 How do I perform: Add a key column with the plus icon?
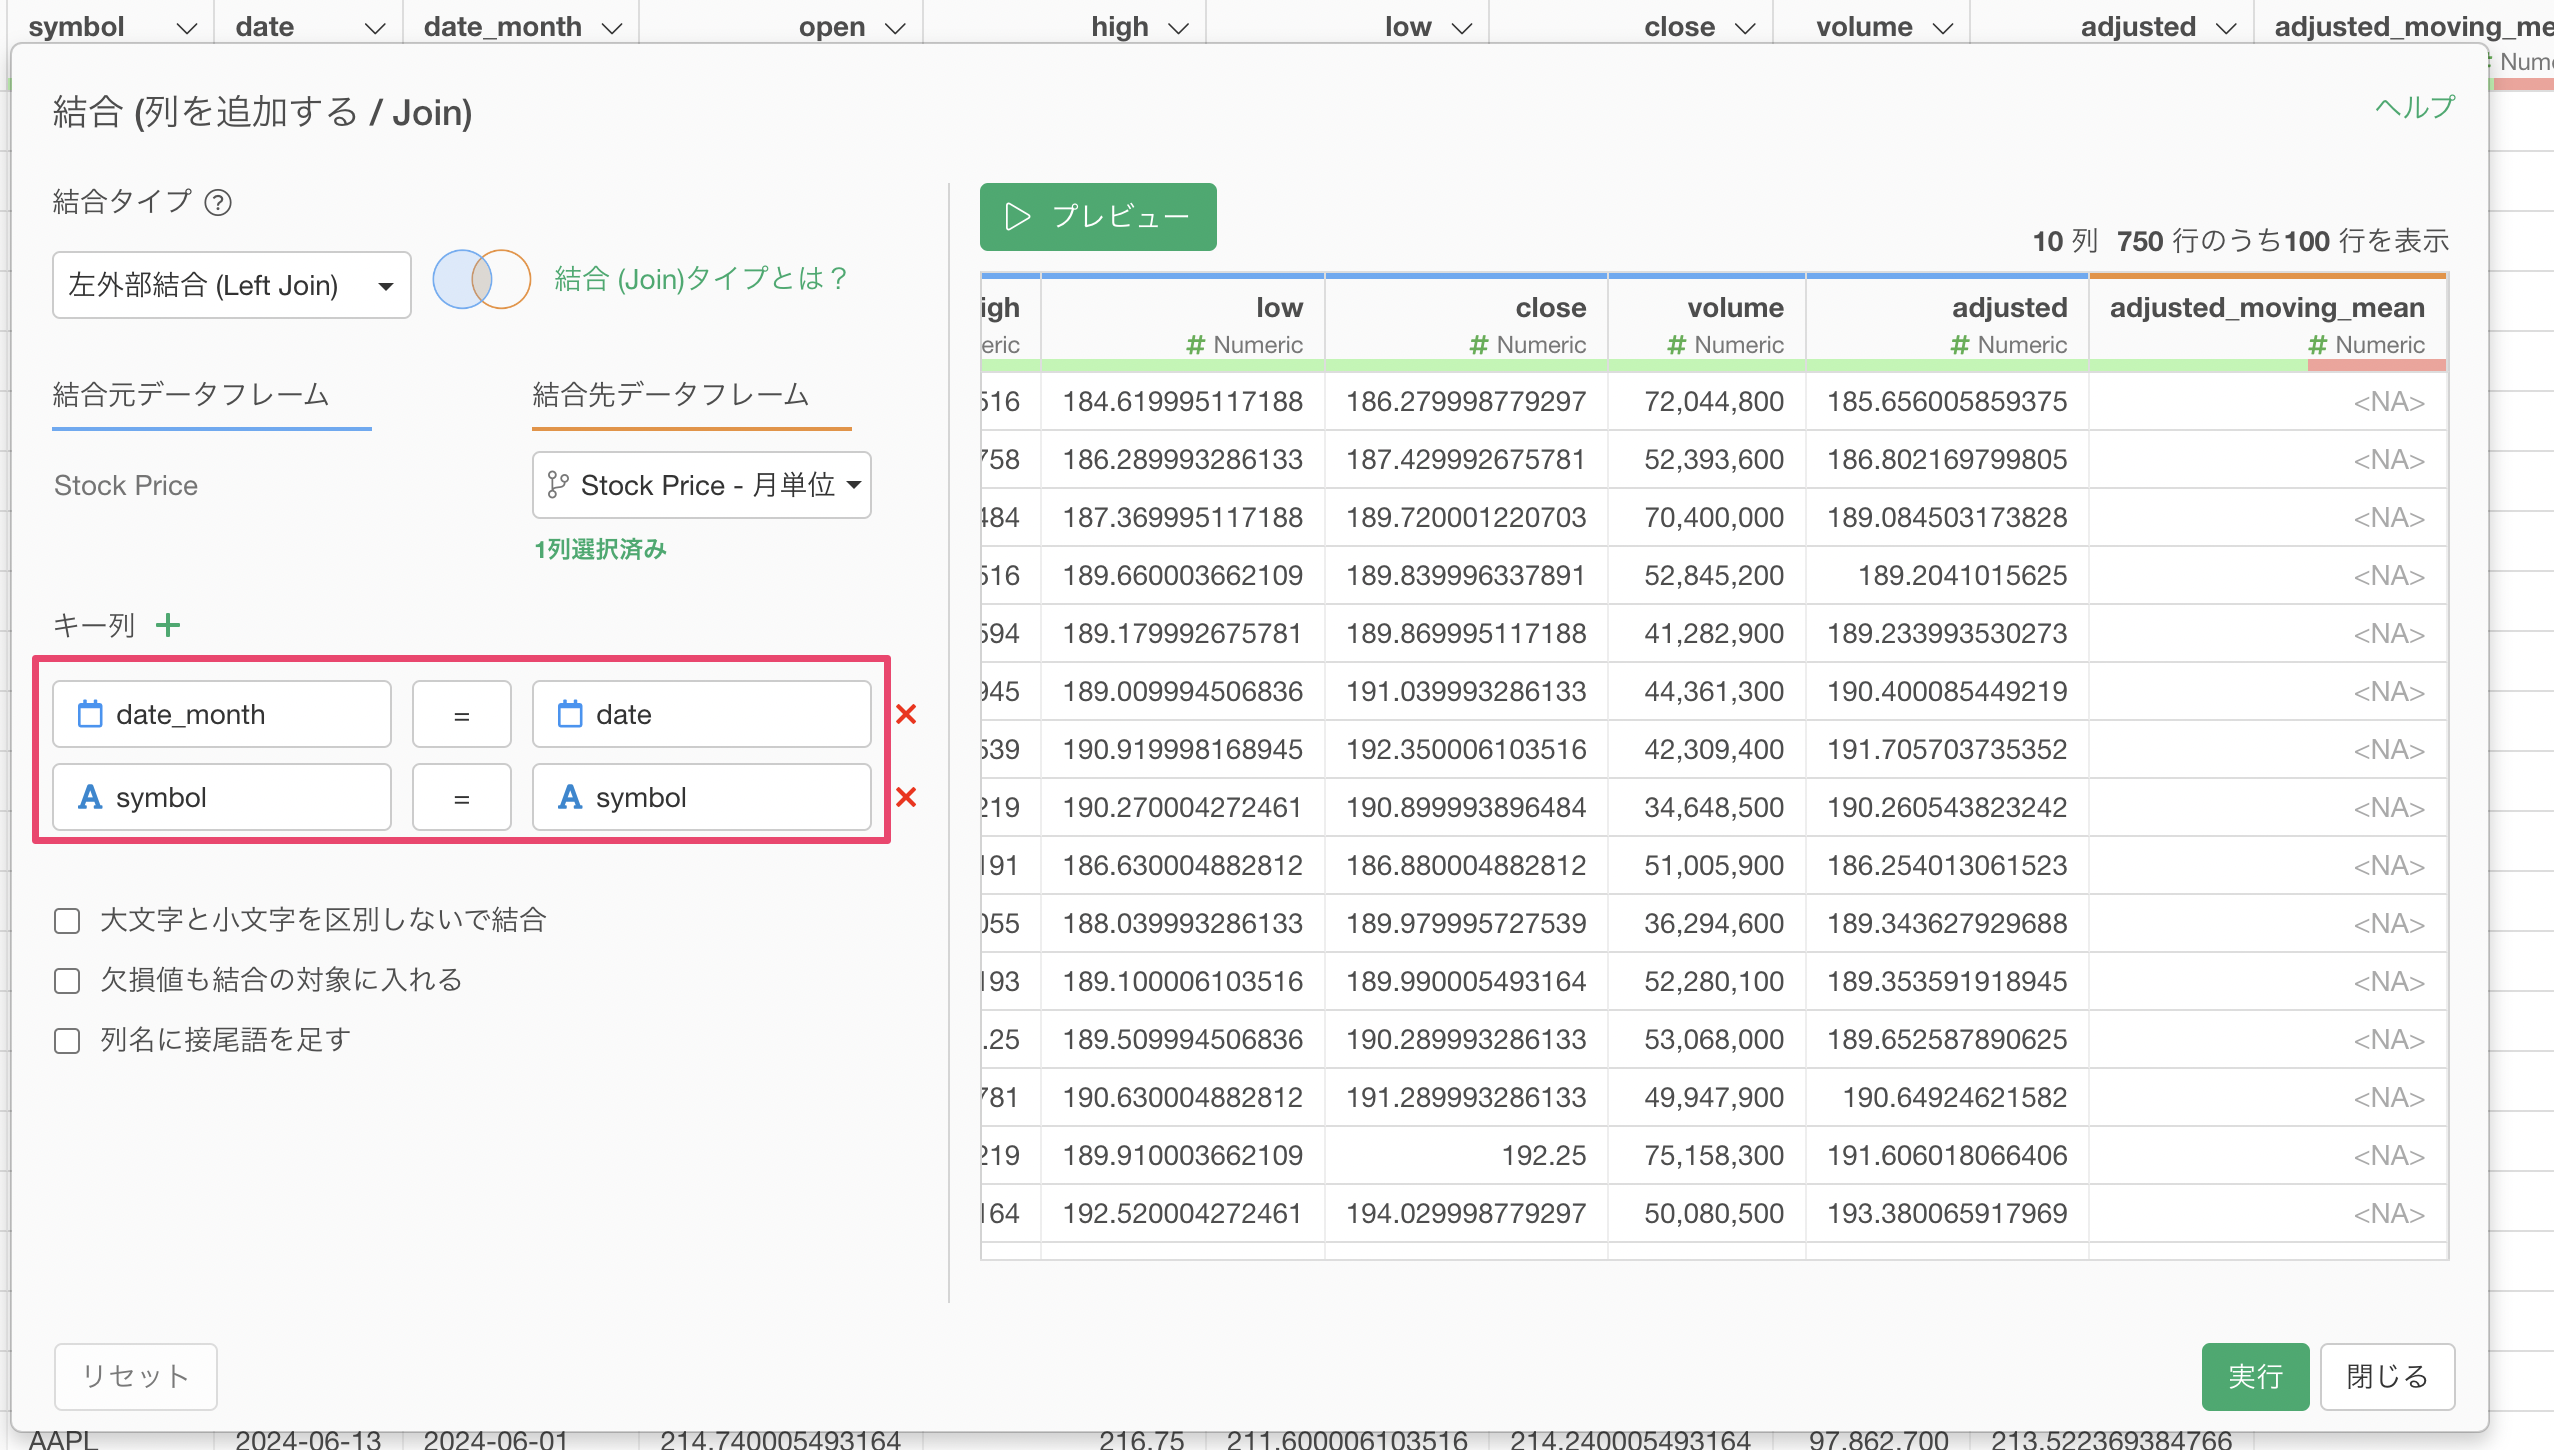pos(168,625)
